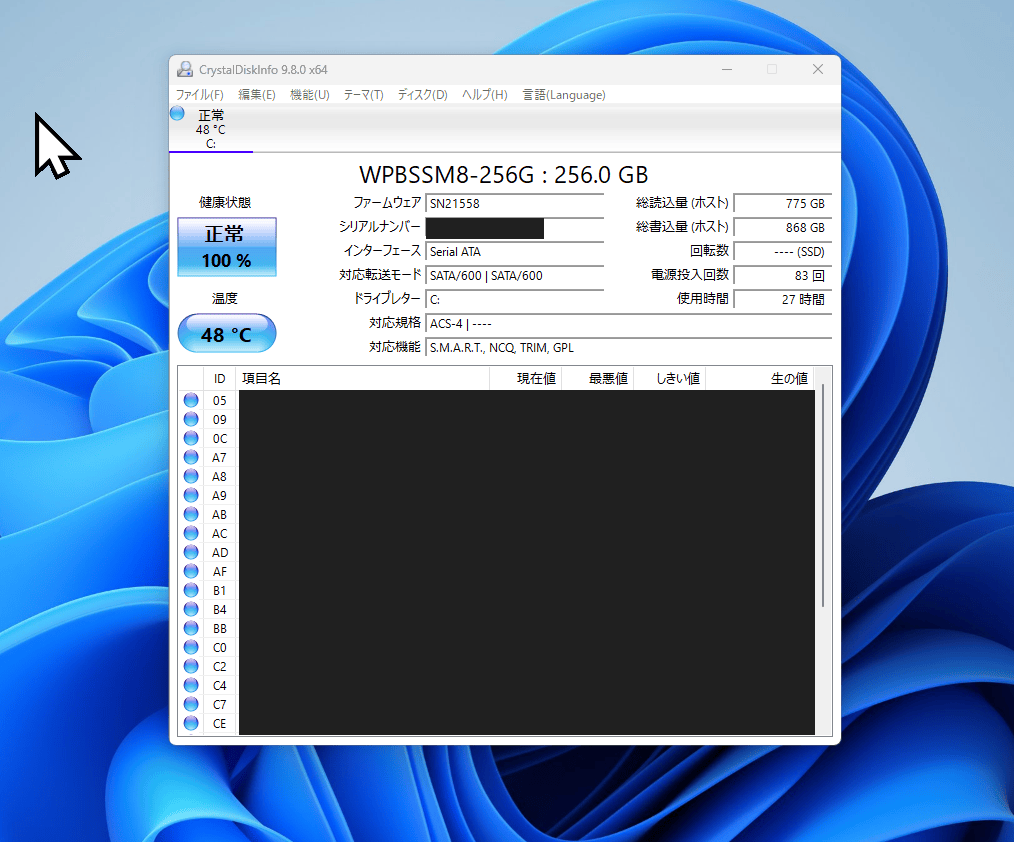
Task: Click the 48 °C temperature button
Action: coord(227,334)
